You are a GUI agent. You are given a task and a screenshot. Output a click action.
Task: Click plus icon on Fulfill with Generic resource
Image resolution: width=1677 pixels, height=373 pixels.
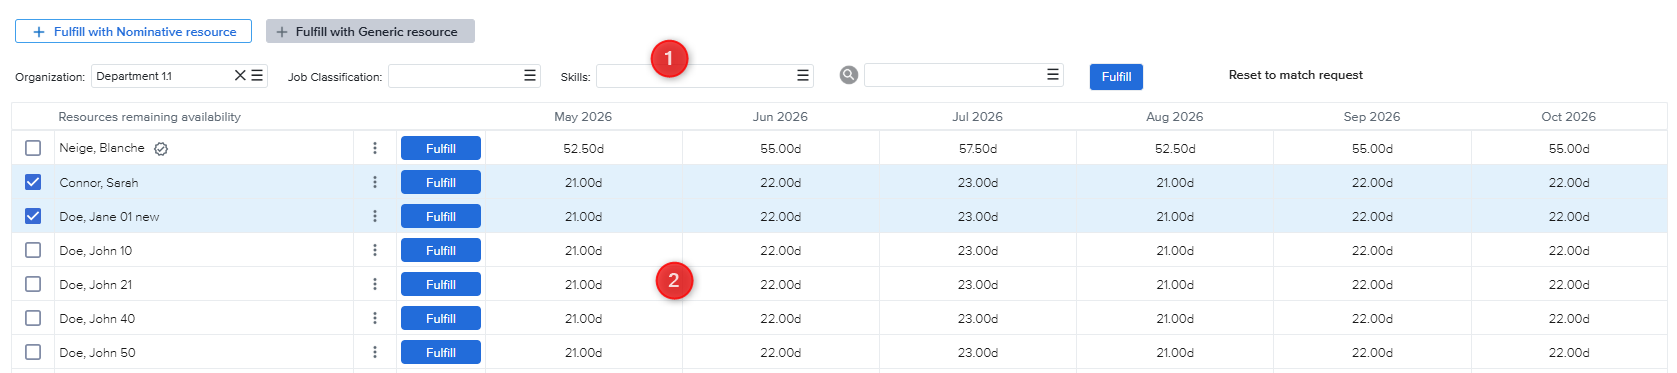(x=282, y=32)
